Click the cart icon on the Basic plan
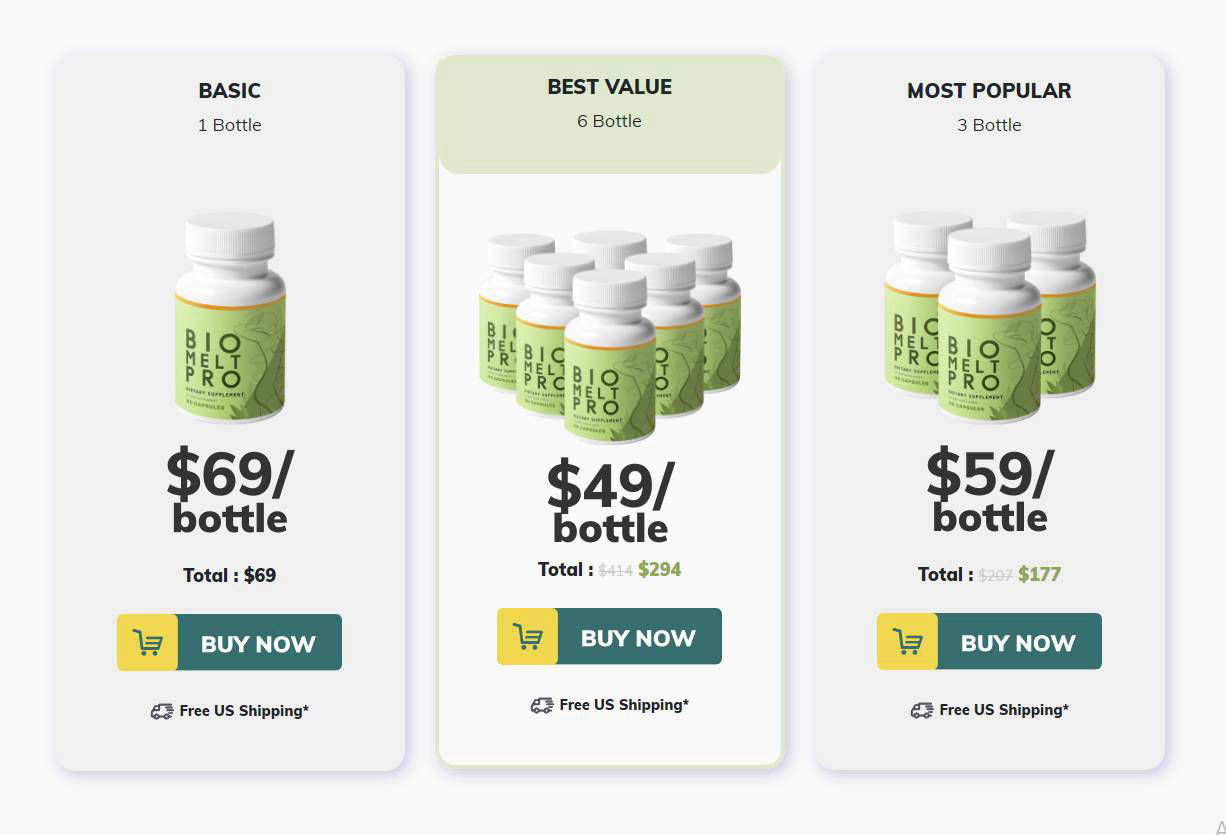 pos(147,642)
